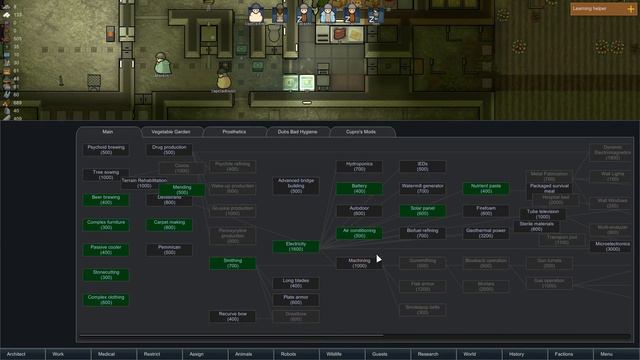640x360 pixels.
Task: Open the History tab in bottom bar
Action: [525, 354]
